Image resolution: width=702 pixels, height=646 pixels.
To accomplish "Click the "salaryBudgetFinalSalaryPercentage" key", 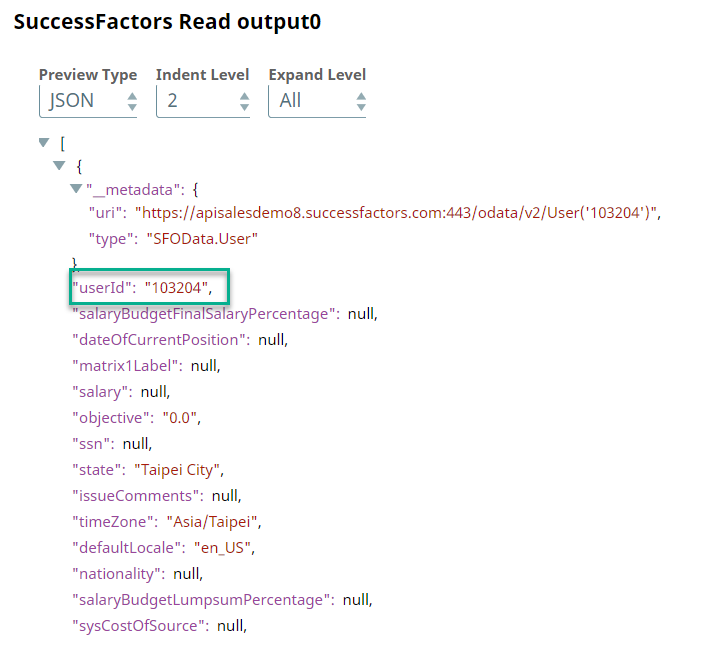I will click(206, 314).
